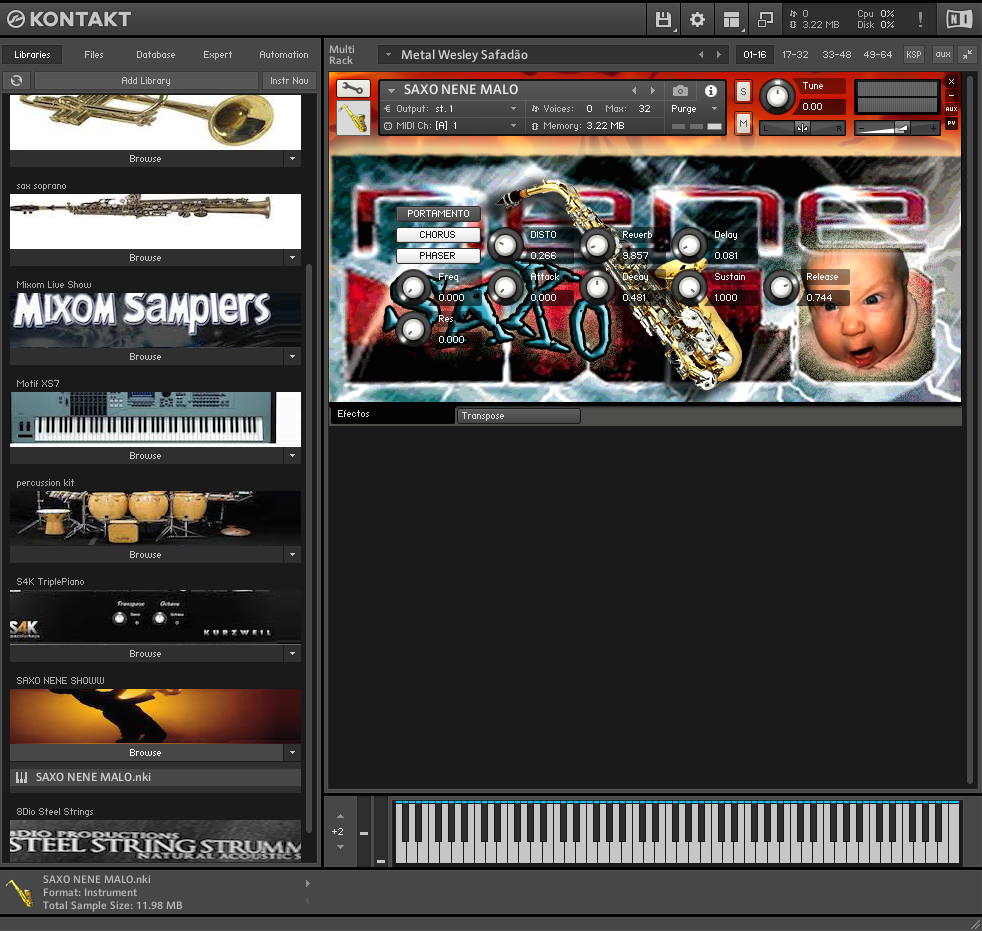Click the arrow right of info bar
Image resolution: width=982 pixels, height=931 pixels.
(x=308, y=883)
